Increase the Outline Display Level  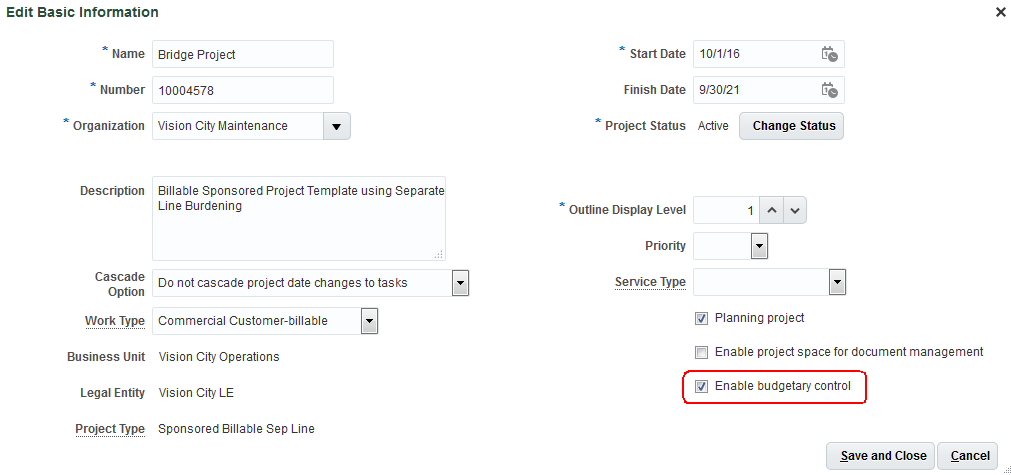tap(770, 211)
